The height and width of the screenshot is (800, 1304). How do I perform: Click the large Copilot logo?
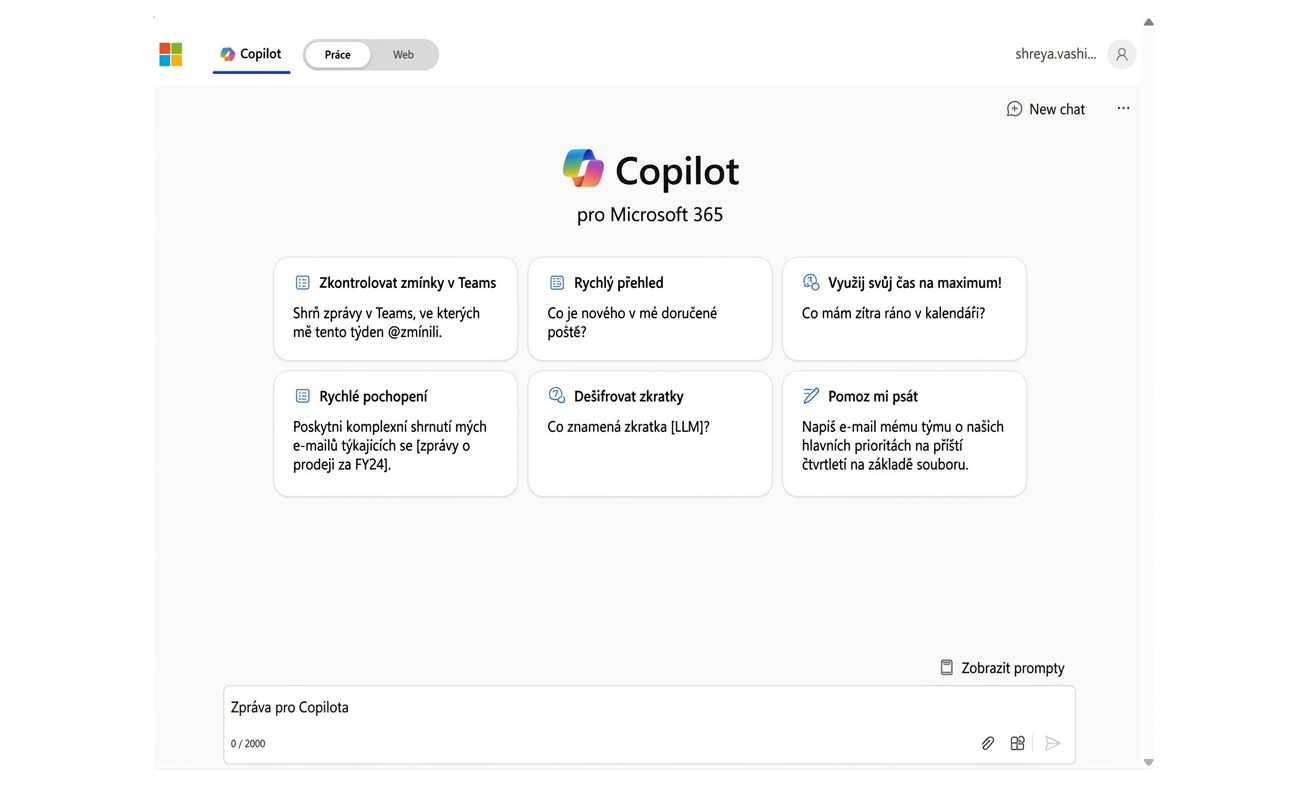(583, 169)
